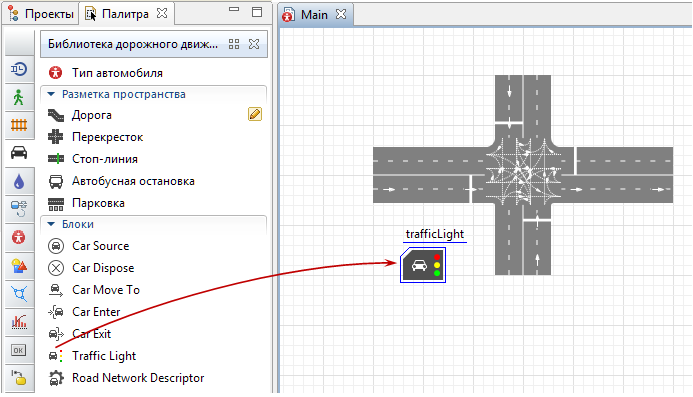Collapse the Блоки section
This screenshot has height=397, width=693.
click(x=51, y=224)
